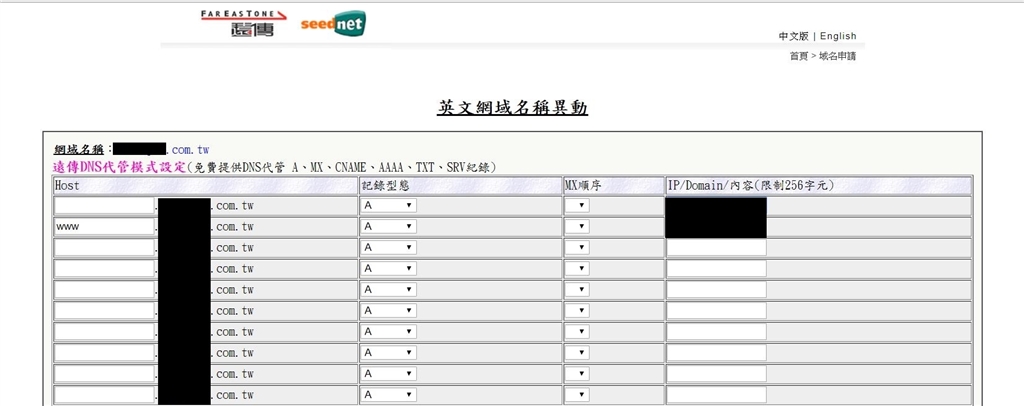Screen dimensions: 1024x406
Task: Open MX order dropdown in fifth row
Action: pos(577,289)
